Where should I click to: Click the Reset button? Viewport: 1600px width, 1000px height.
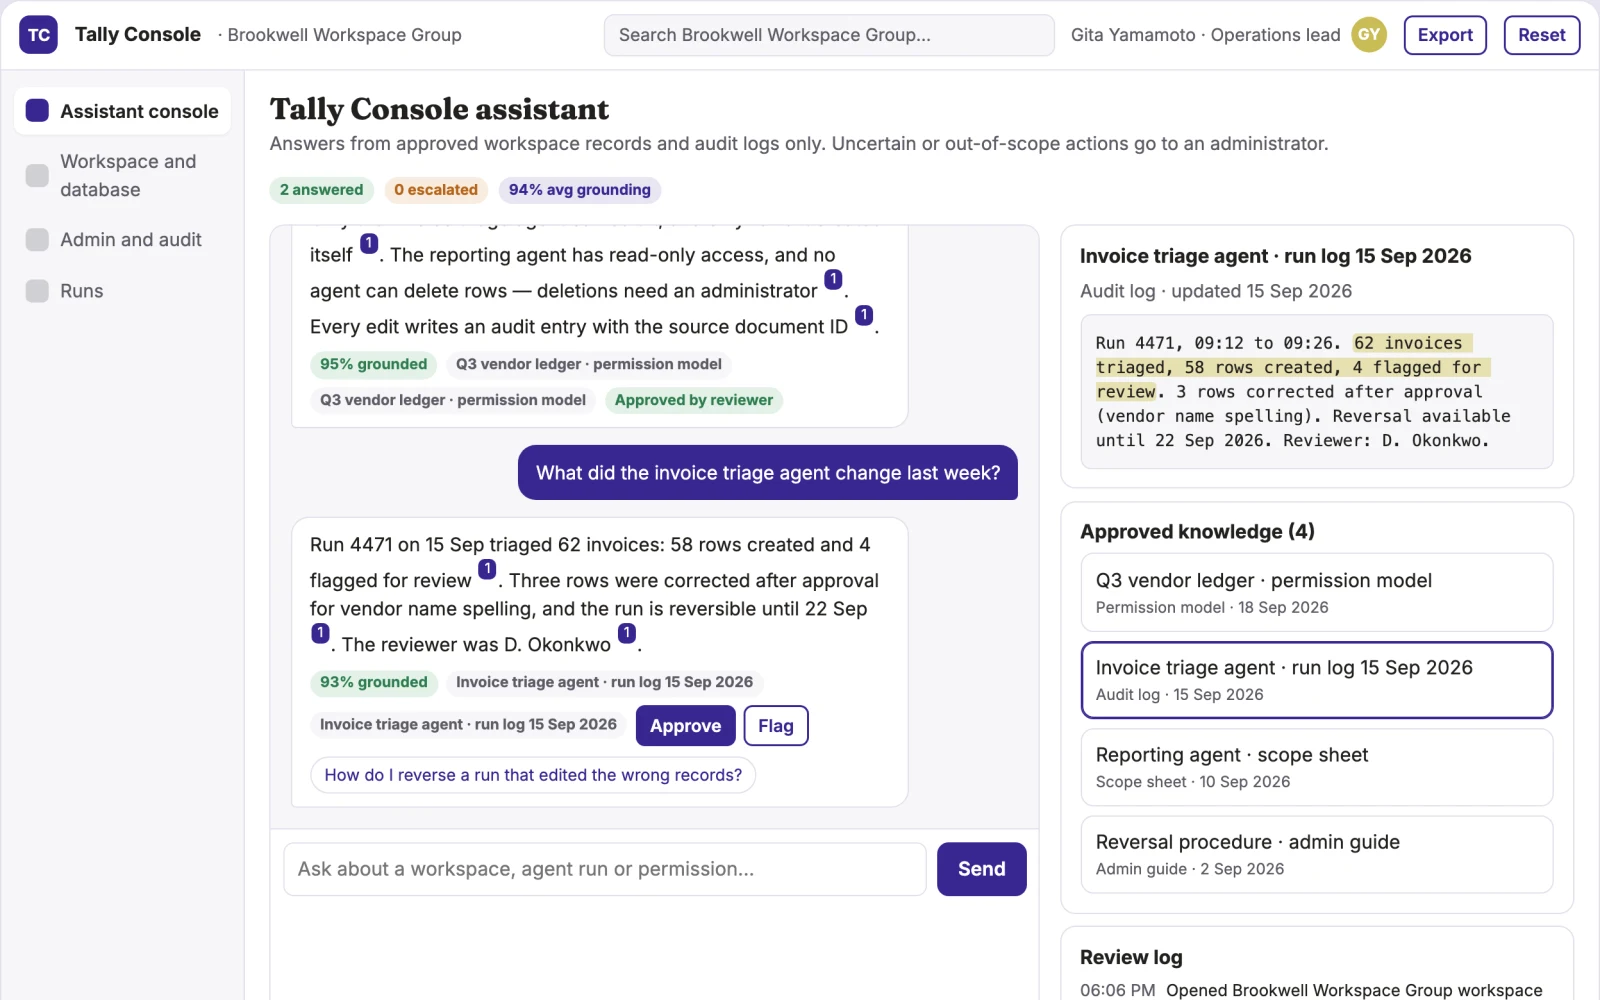pos(1541,35)
